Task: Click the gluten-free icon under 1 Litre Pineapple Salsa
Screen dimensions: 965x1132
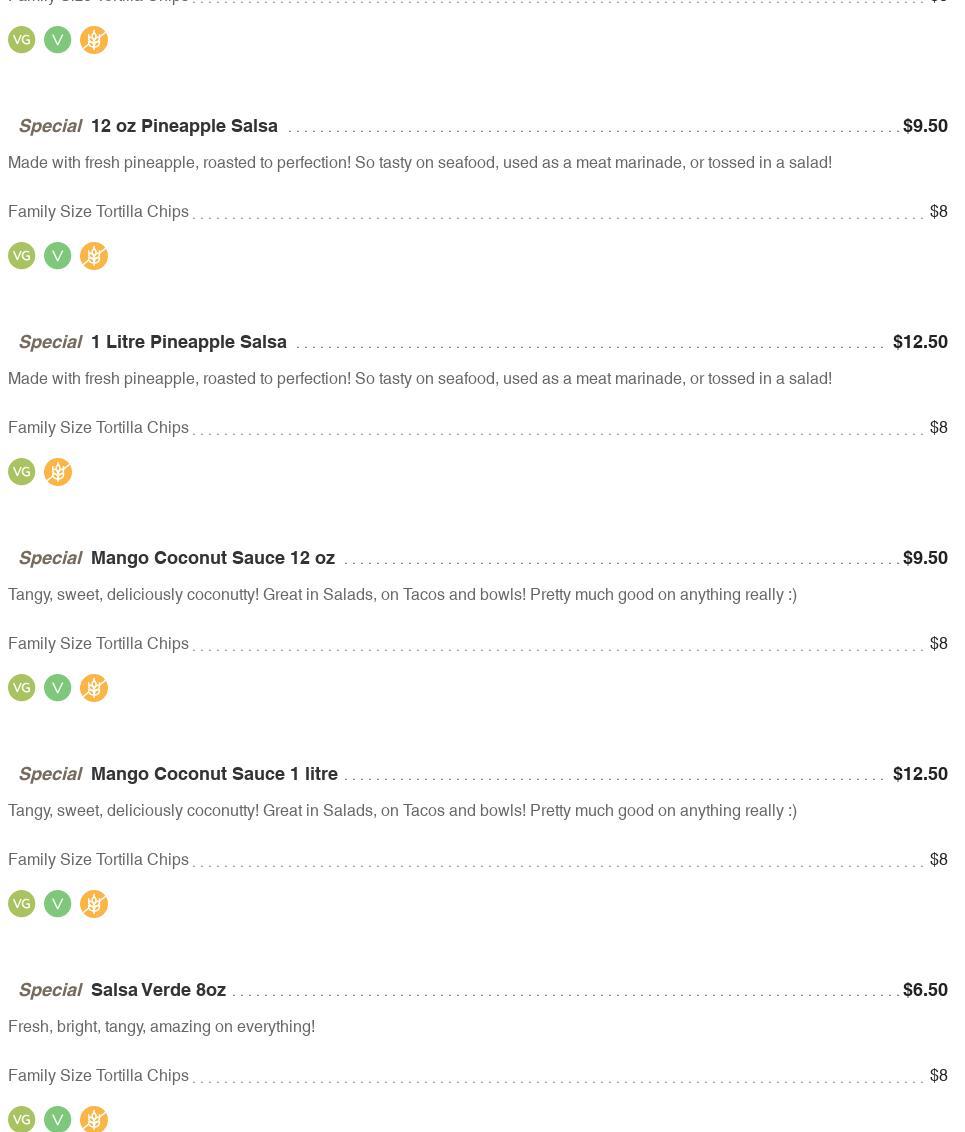Action: 58,472
